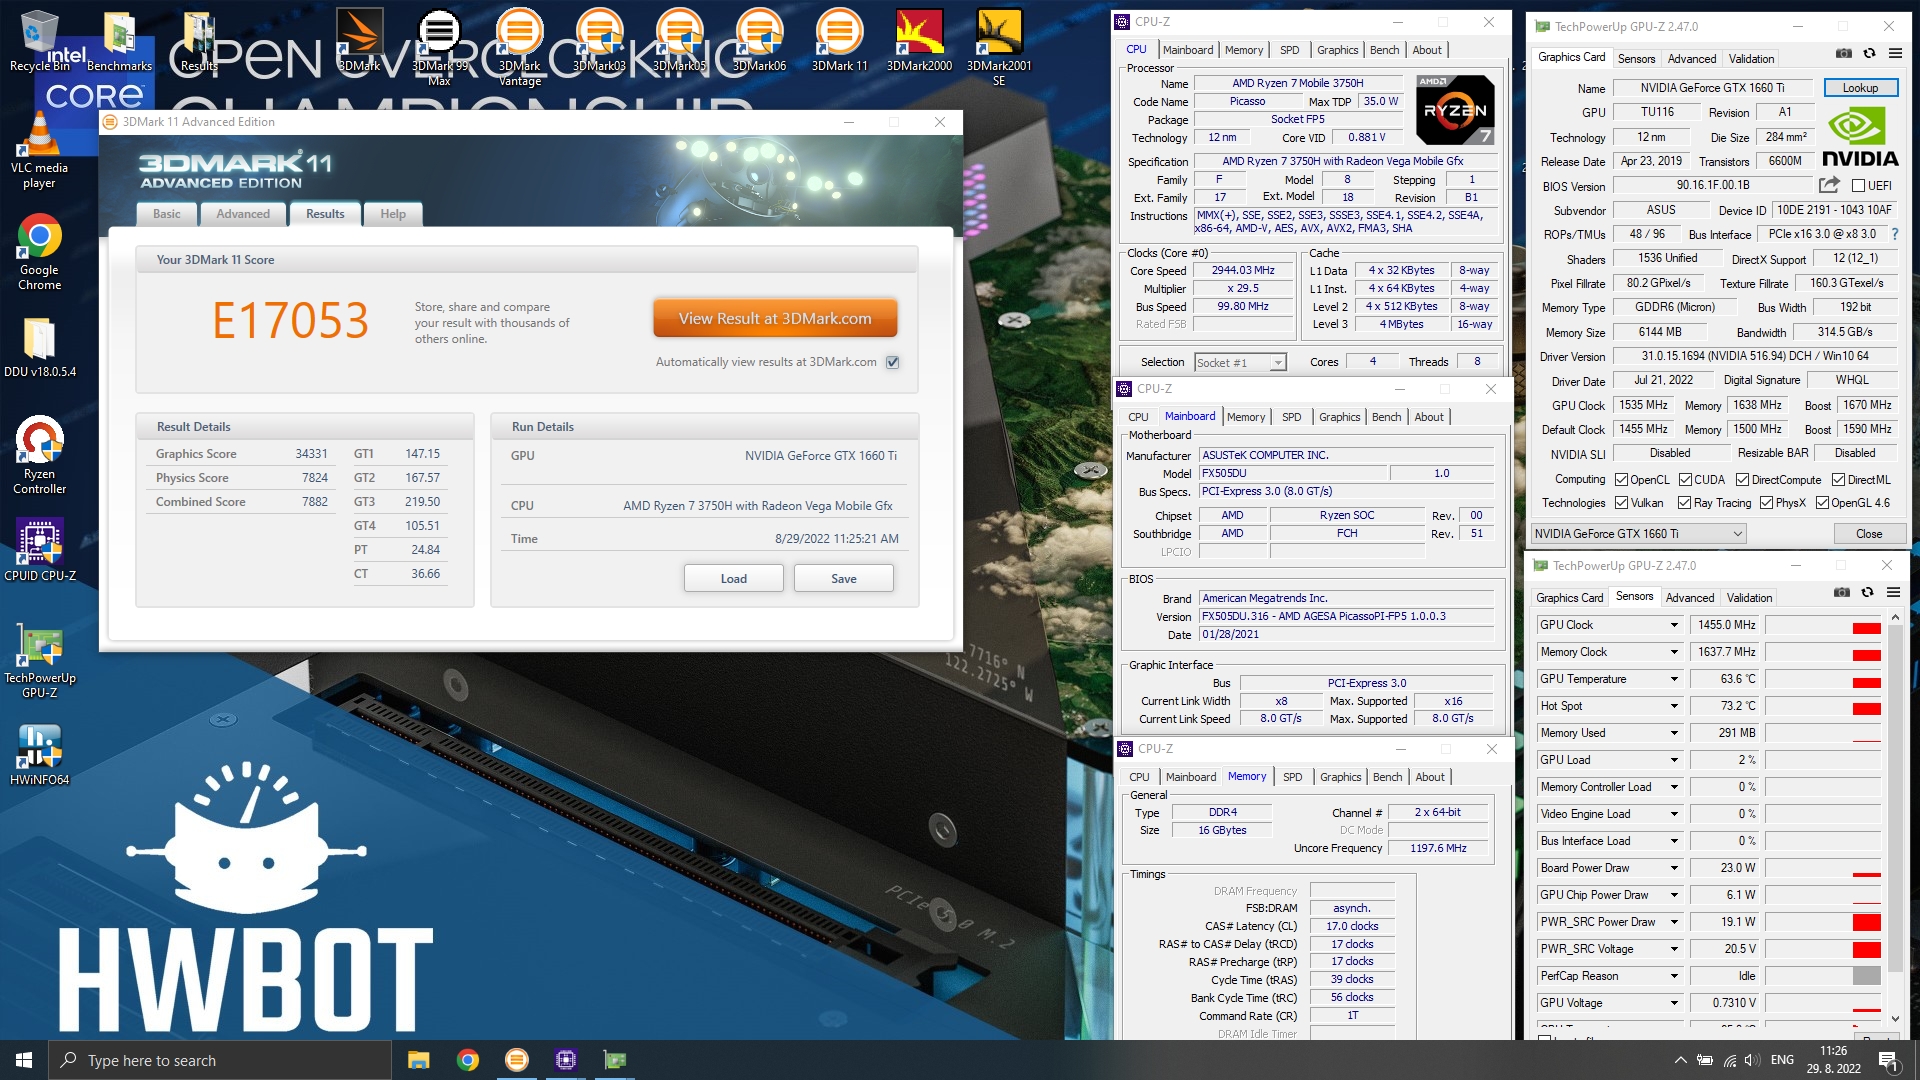1920x1080 pixels.
Task: Toggle the DirectCompute checkbox
Action: [1742, 480]
